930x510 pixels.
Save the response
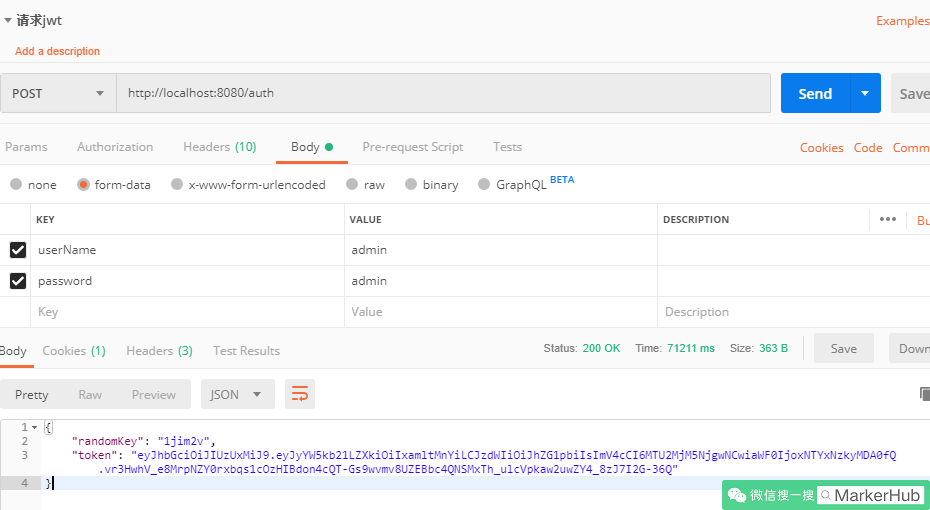point(843,348)
